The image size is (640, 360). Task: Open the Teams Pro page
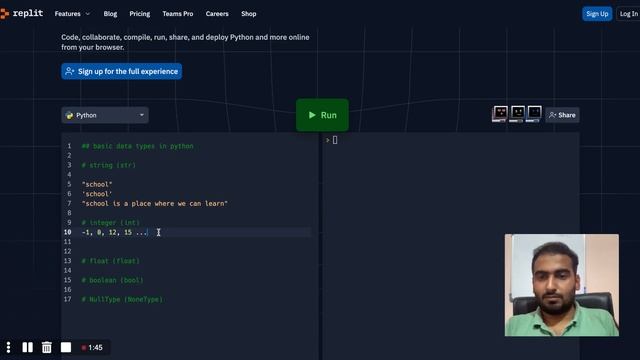pyautogui.click(x=178, y=14)
